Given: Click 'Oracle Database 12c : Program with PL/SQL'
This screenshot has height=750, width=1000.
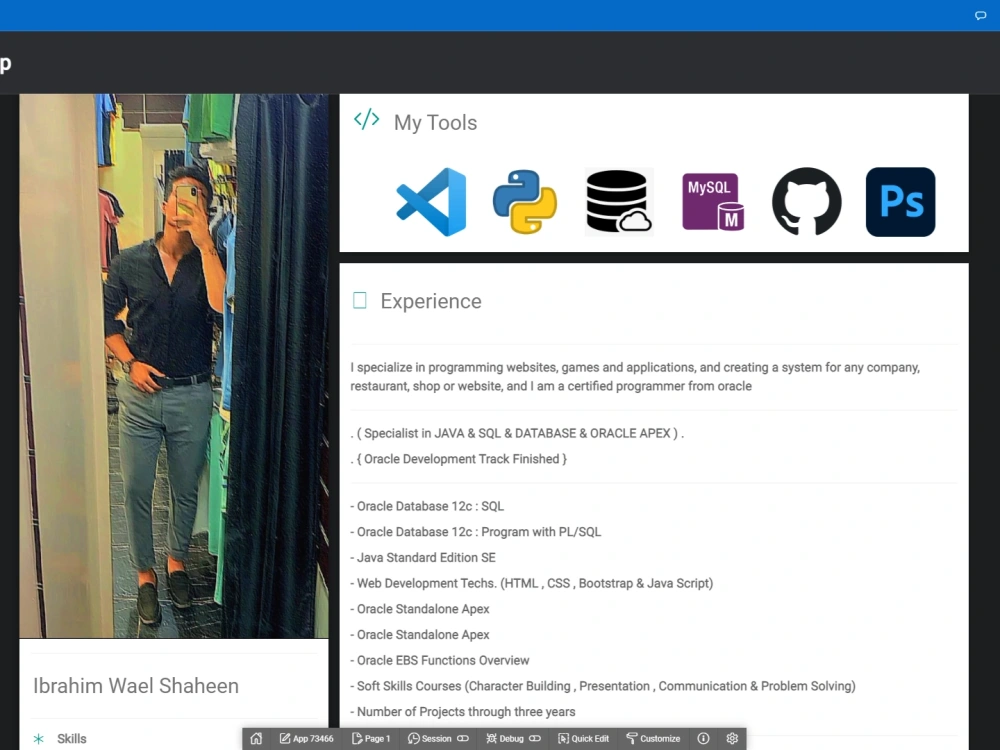Looking at the screenshot, I should click(x=476, y=532).
